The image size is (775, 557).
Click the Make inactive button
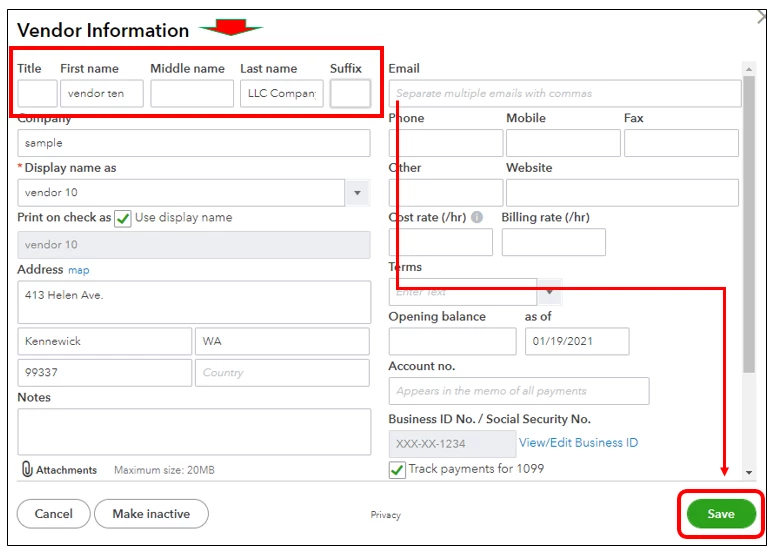151,514
